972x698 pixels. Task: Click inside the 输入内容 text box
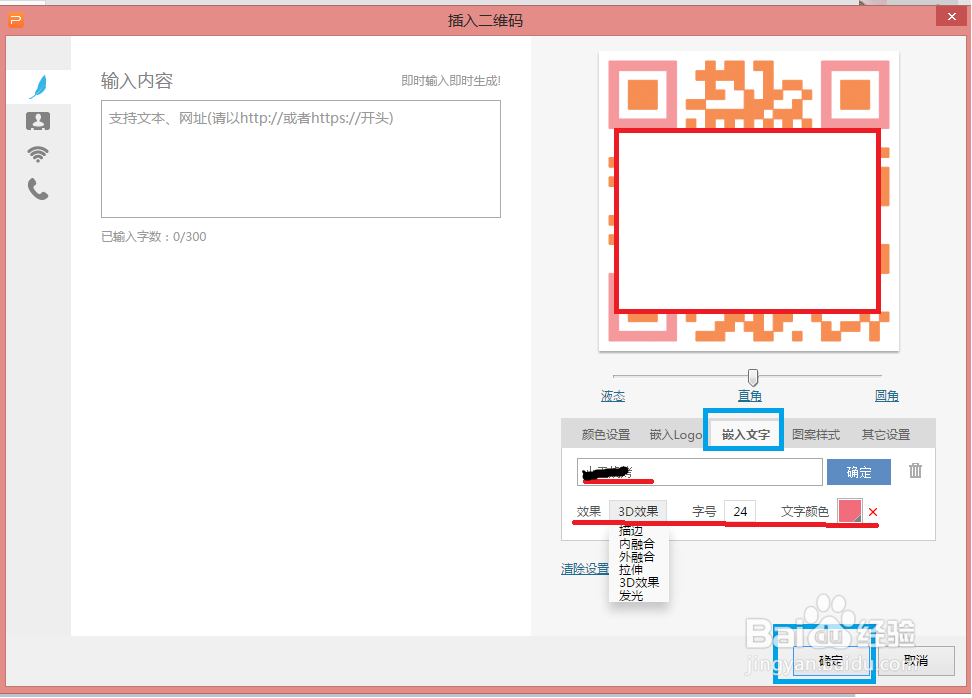point(301,159)
